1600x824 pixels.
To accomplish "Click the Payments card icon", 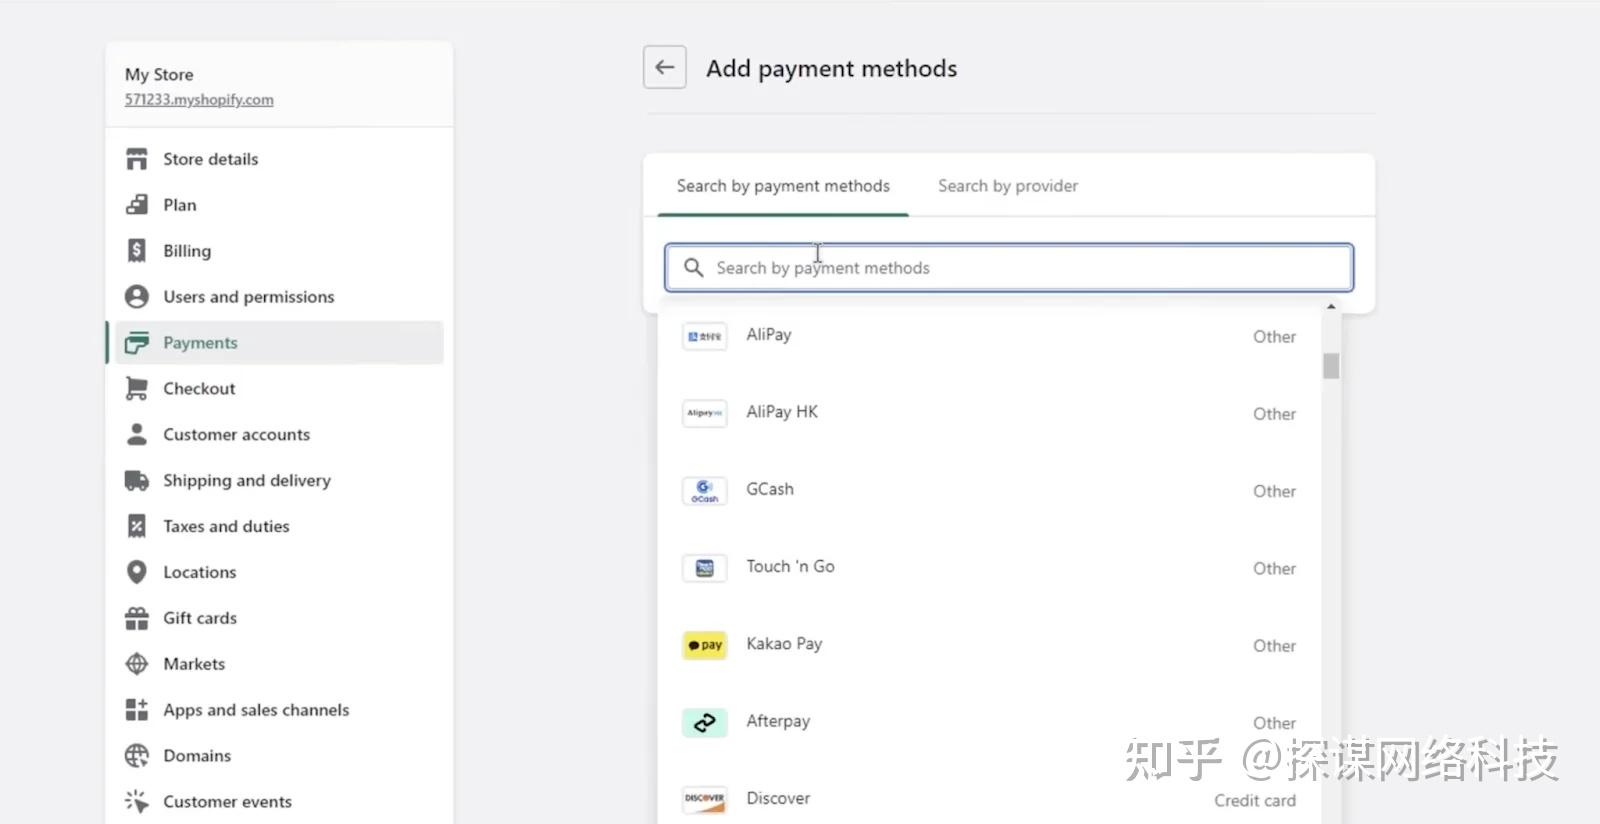I will (137, 343).
